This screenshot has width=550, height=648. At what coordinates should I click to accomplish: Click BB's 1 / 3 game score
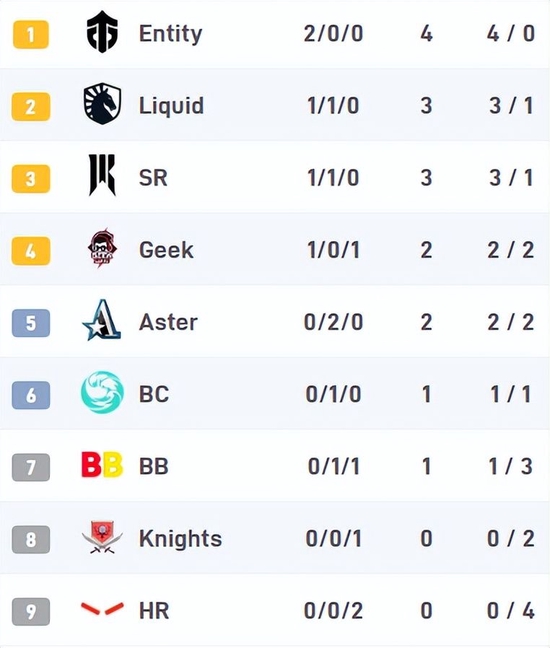(511, 467)
